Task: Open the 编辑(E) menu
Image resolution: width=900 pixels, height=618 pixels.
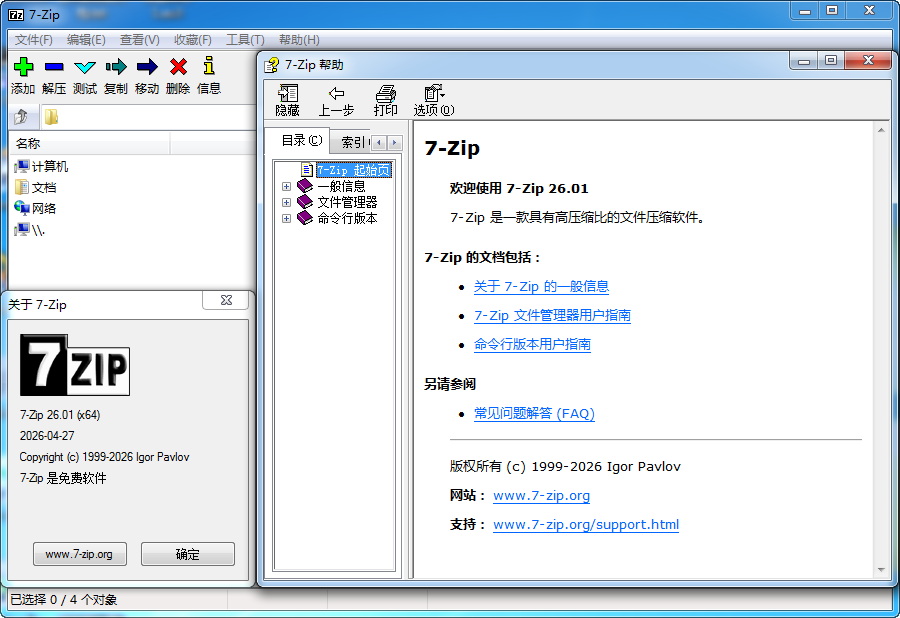Action: (x=86, y=40)
